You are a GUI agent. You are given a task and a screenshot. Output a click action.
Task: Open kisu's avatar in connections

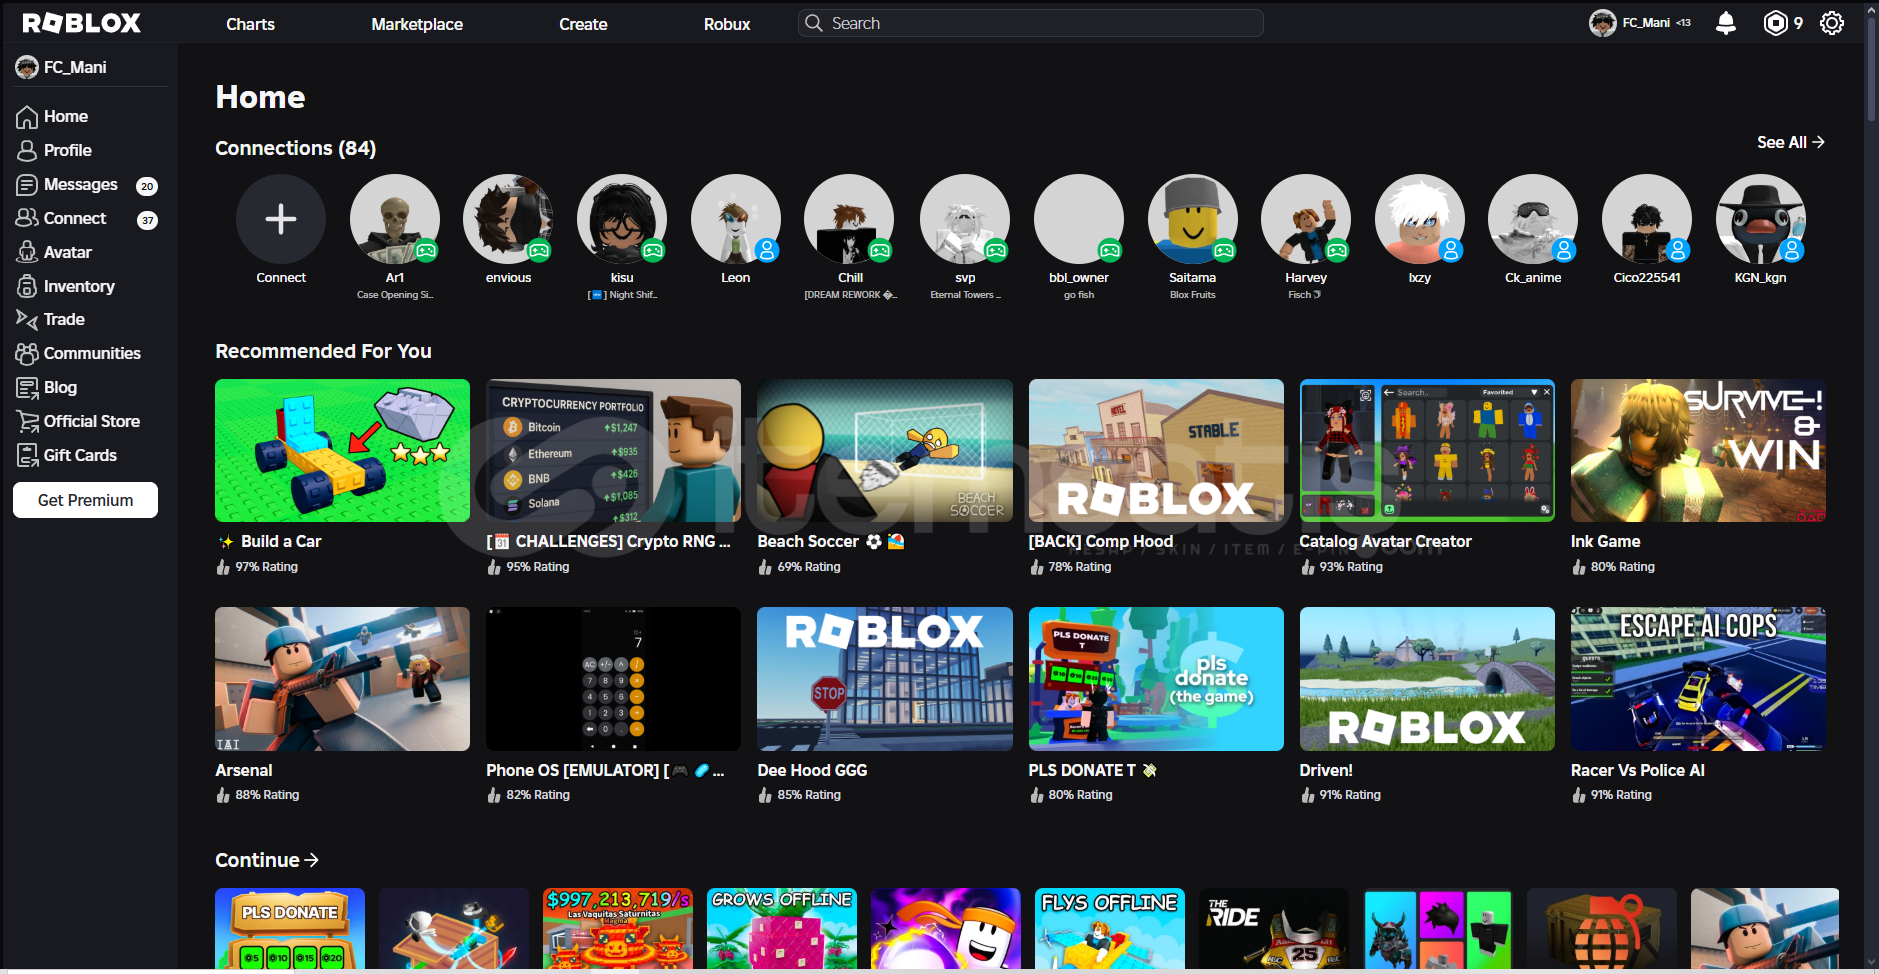622,219
